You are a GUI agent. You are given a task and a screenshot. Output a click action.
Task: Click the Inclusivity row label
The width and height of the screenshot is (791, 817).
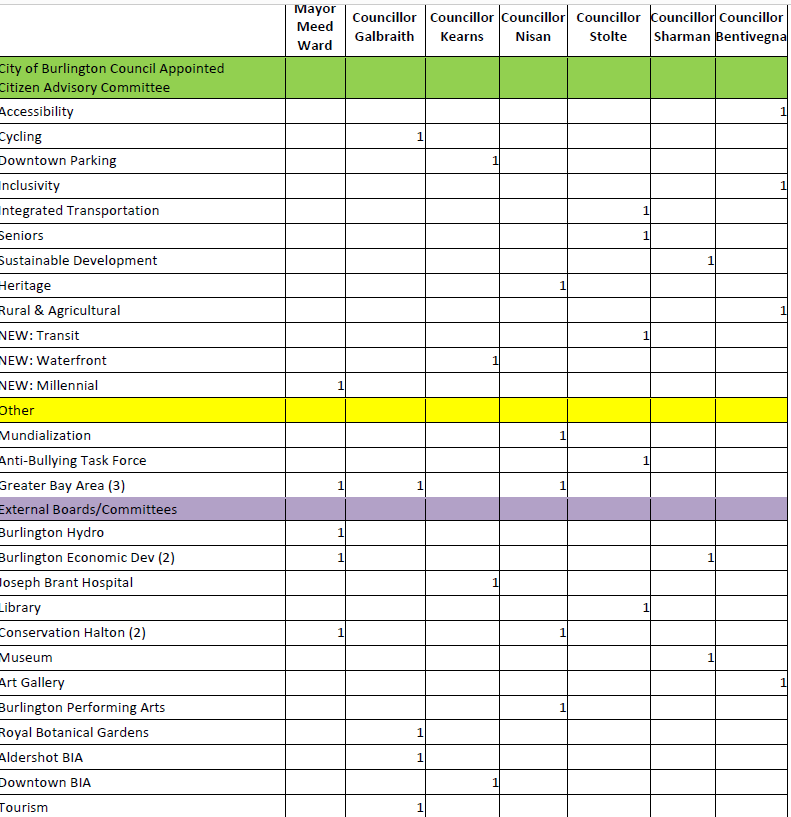30,186
